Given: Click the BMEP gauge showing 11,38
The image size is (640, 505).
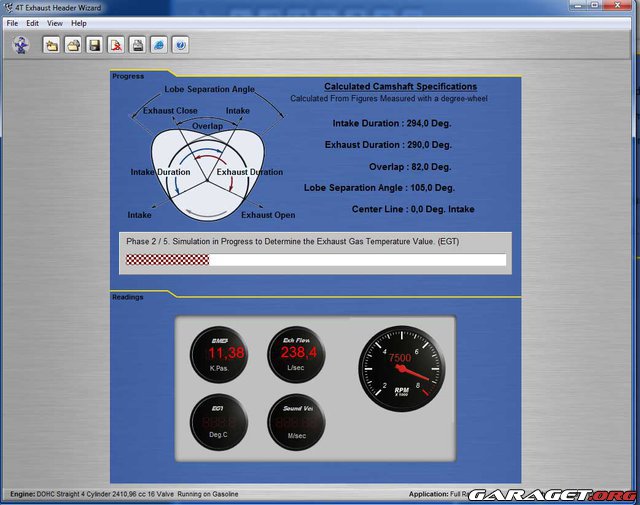Looking at the screenshot, I should 219,355.
